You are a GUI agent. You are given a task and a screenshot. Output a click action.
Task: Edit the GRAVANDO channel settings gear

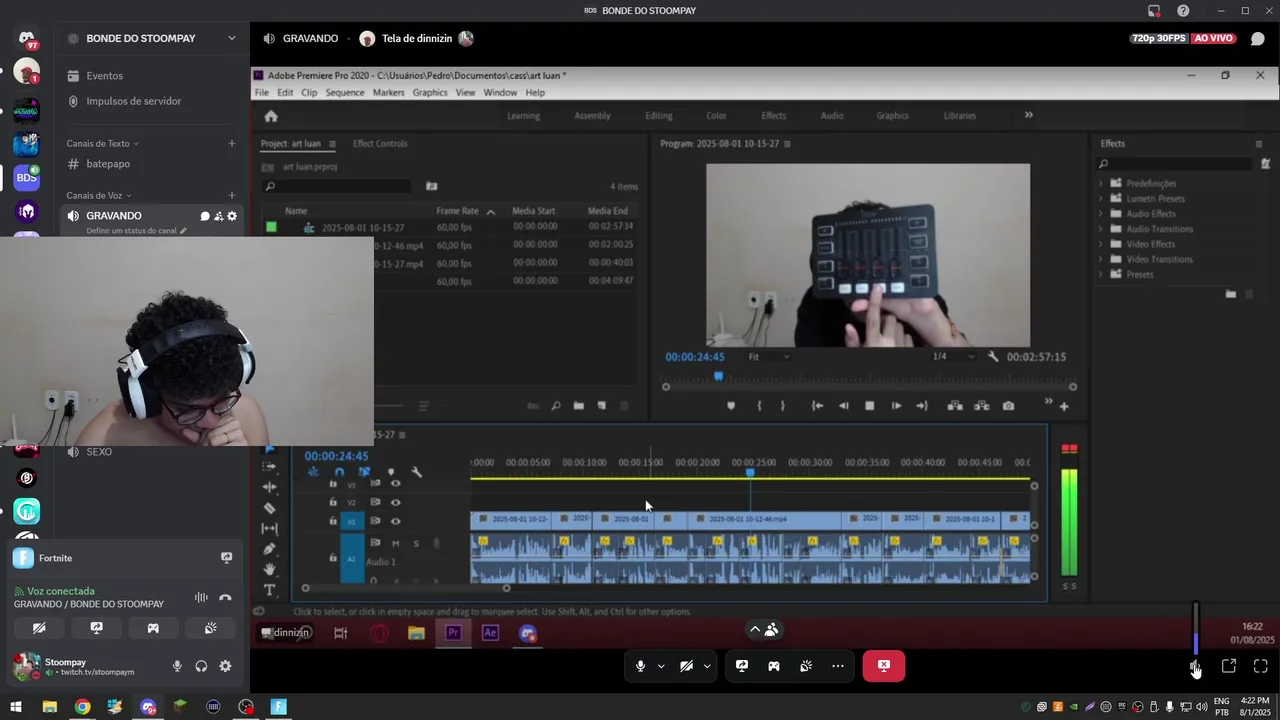coord(232,216)
